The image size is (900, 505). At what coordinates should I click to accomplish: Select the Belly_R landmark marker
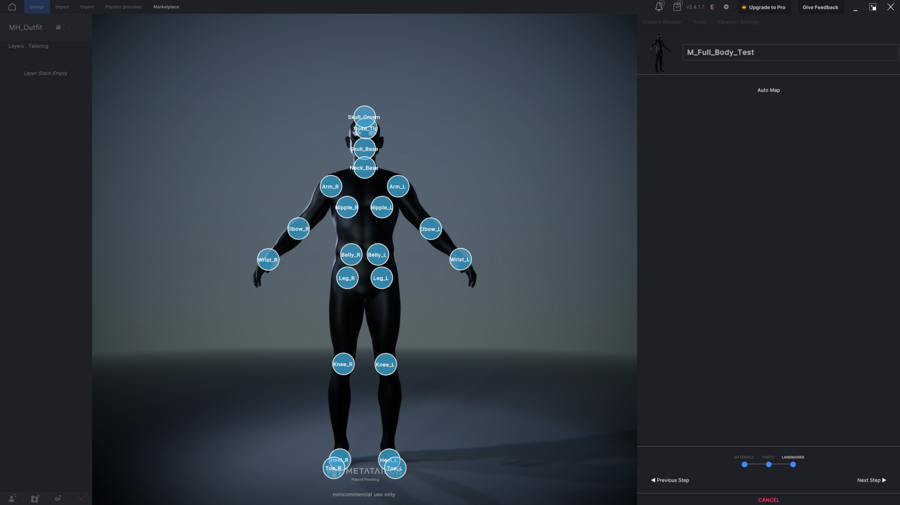(350, 254)
